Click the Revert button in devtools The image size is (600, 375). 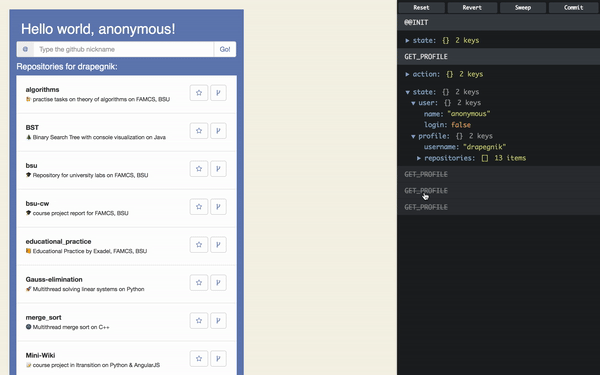pos(472,7)
